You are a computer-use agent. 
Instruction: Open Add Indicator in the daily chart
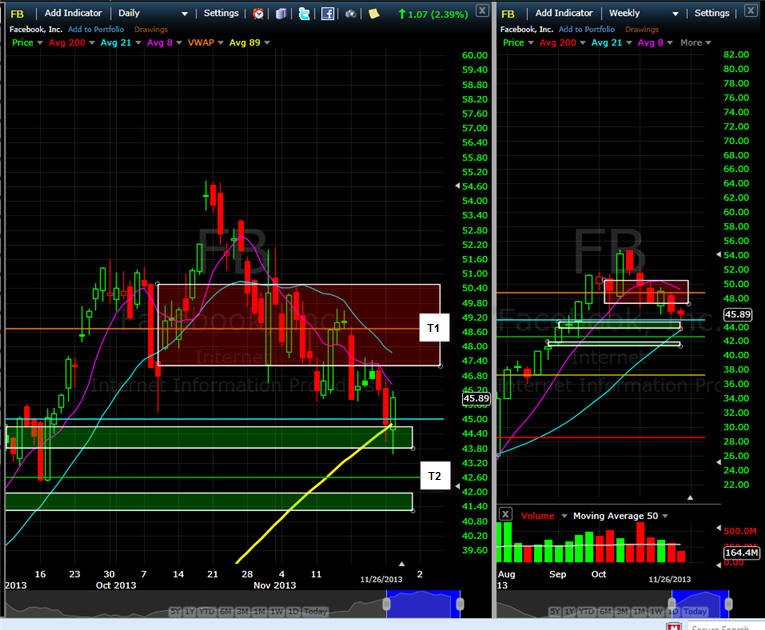point(73,13)
